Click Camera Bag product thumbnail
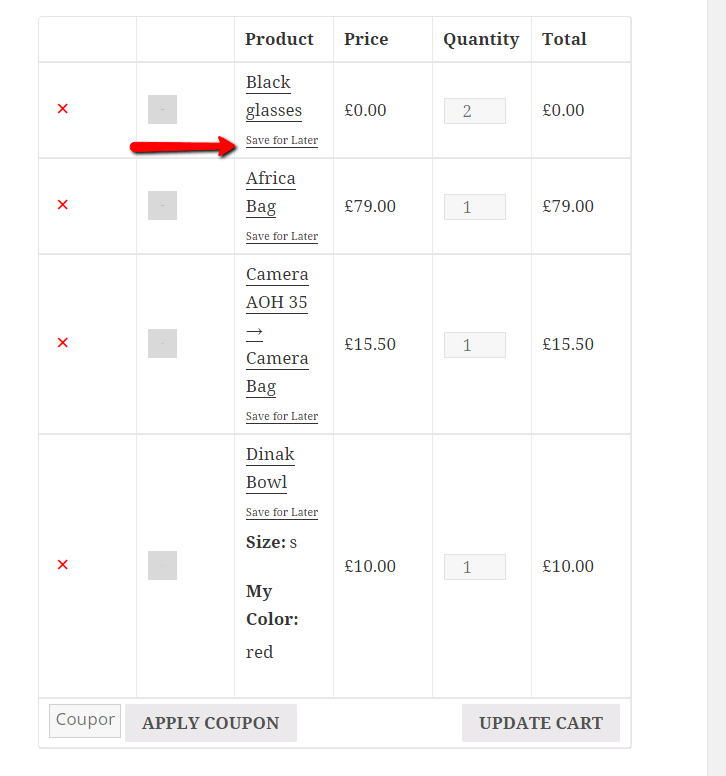726x776 pixels. coord(162,344)
